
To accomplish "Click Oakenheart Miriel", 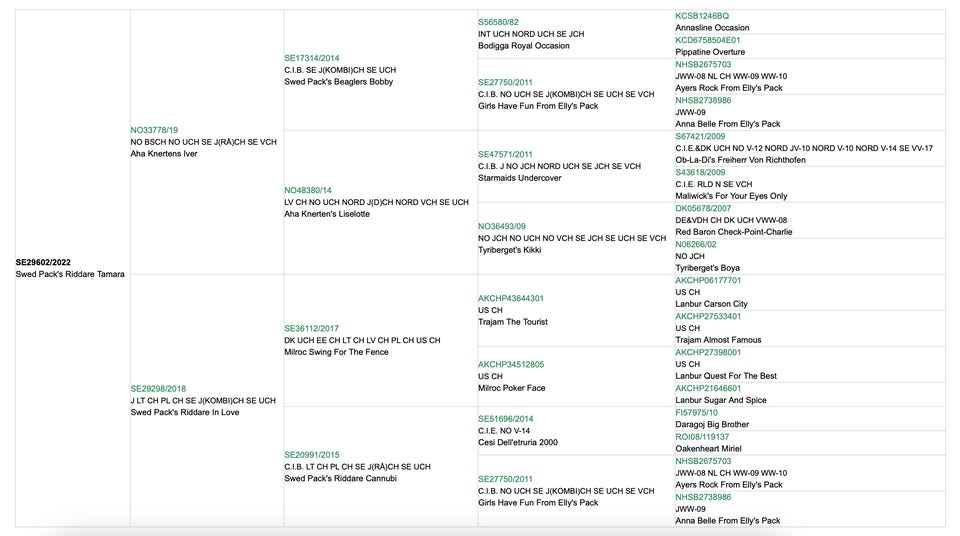I will [708, 448].
